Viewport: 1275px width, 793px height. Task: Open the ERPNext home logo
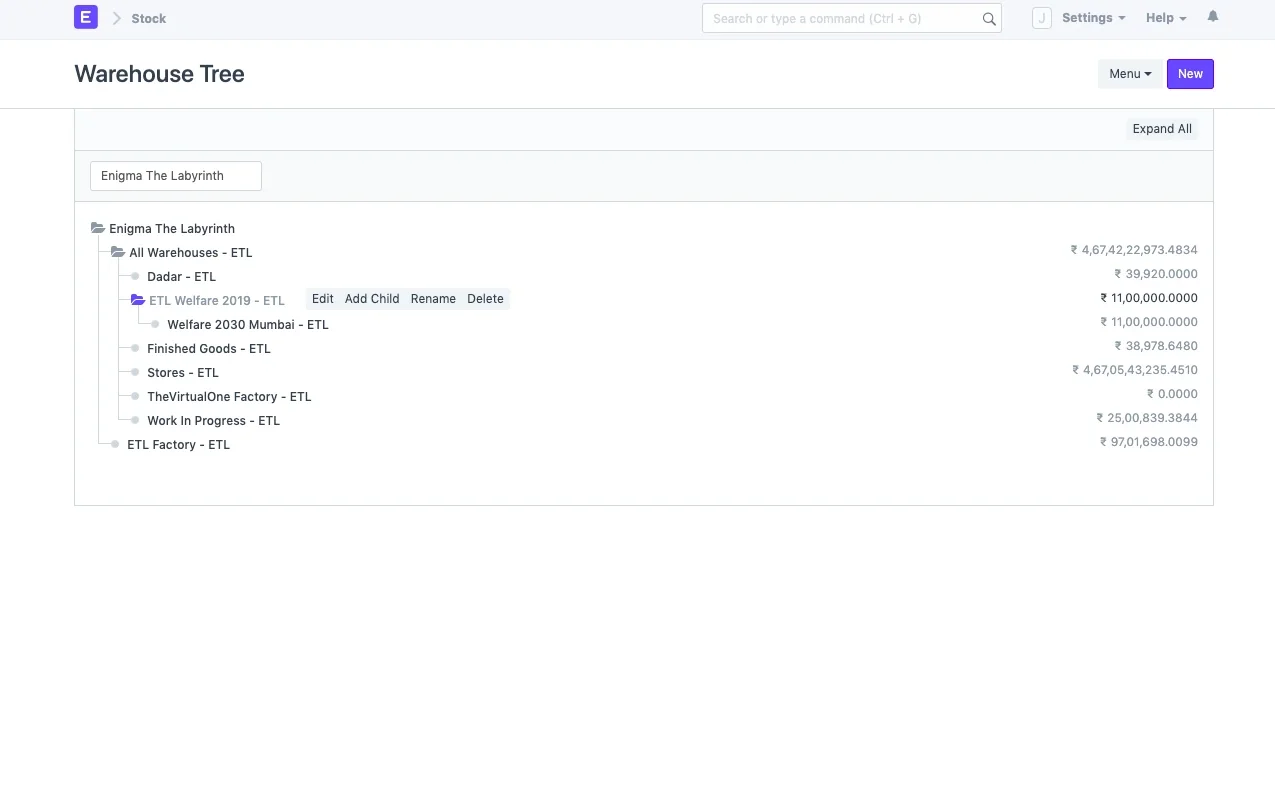click(86, 17)
